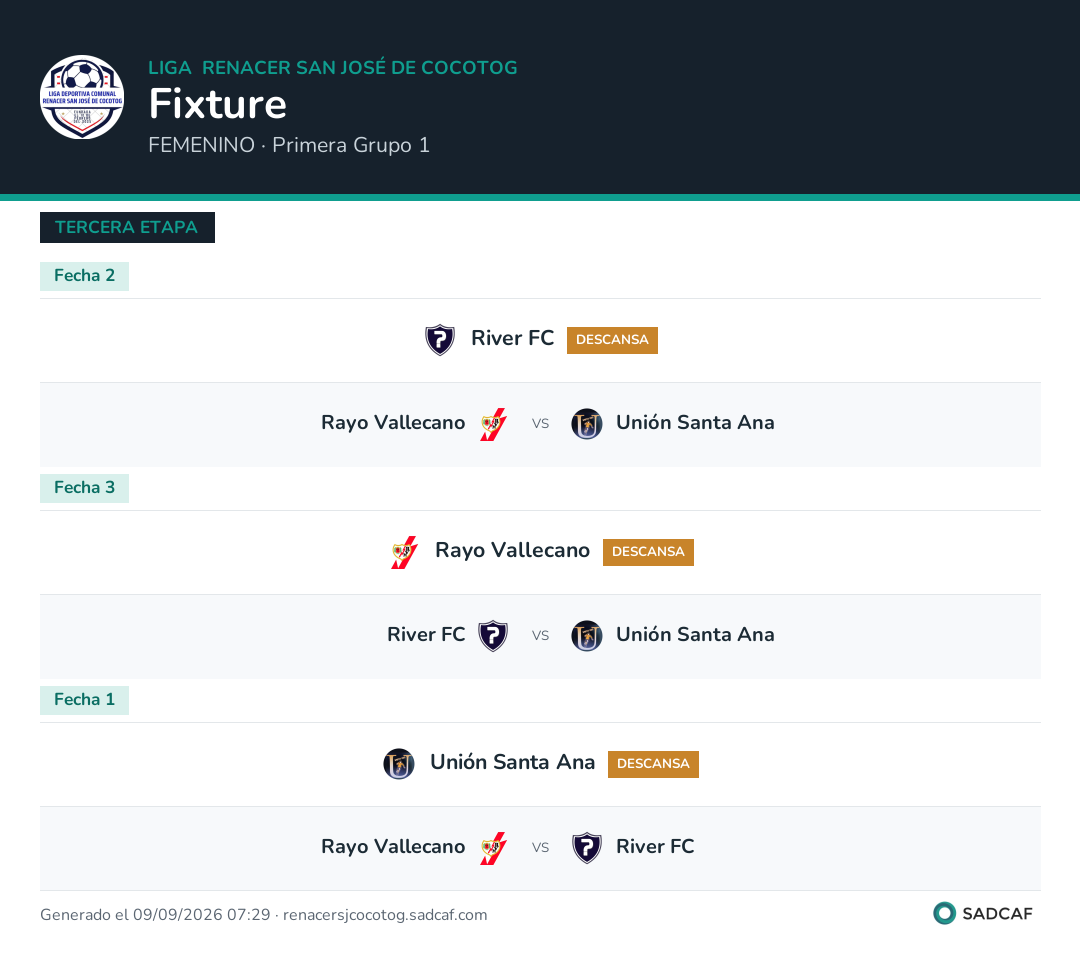Click River FC shield in Fecha 1 match

587,848
